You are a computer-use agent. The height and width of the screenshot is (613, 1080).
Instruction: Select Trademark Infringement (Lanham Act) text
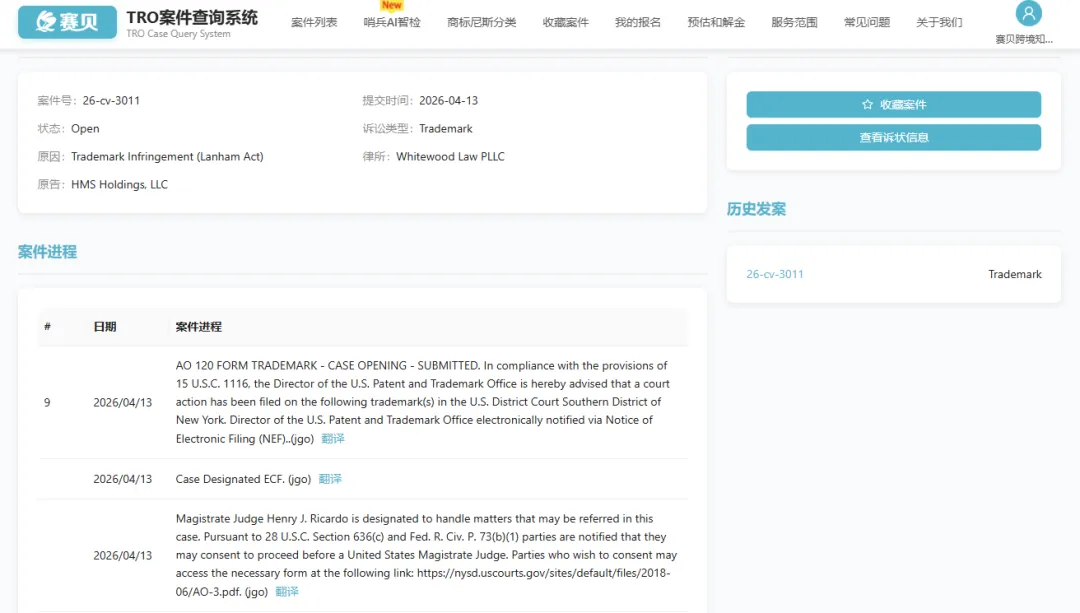tap(167, 157)
